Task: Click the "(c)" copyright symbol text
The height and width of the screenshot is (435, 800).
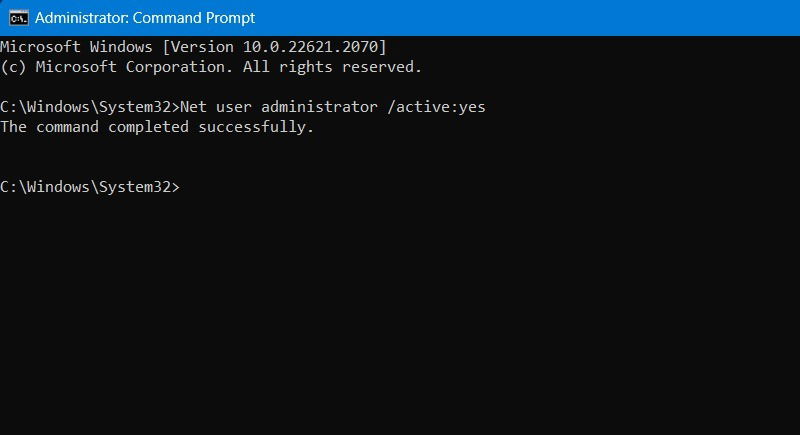Action: tap(13, 67)
